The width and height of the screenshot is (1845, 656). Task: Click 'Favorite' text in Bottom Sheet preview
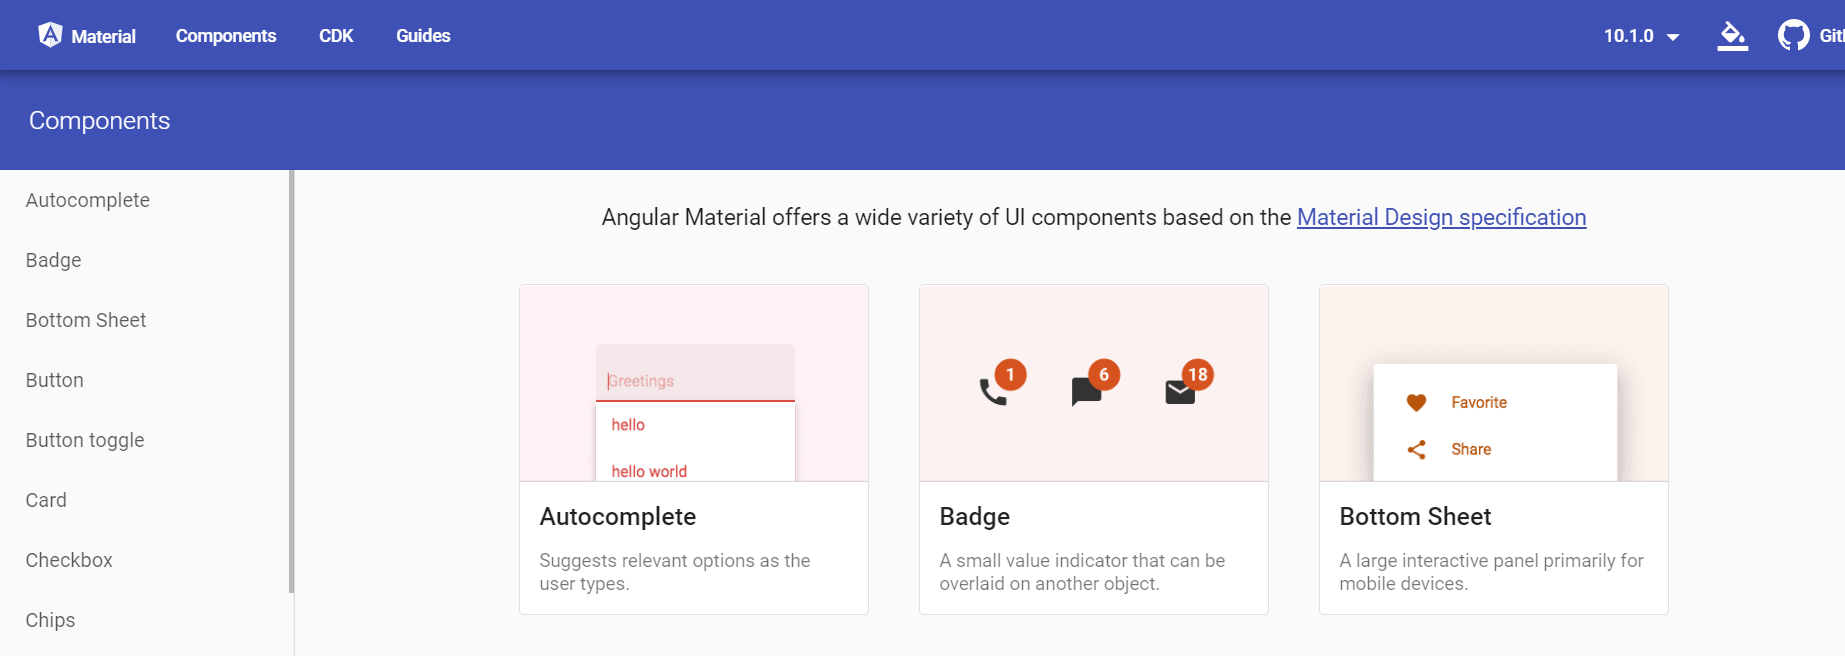1479,403
